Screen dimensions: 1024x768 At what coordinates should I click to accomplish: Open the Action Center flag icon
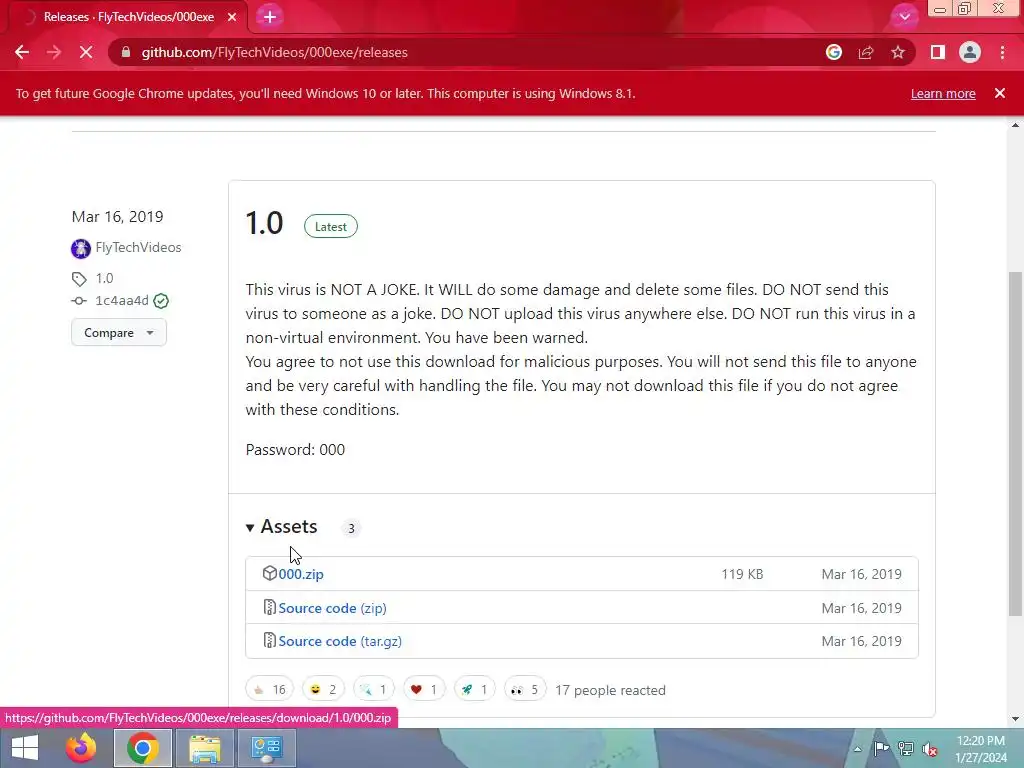click(882, 748)
